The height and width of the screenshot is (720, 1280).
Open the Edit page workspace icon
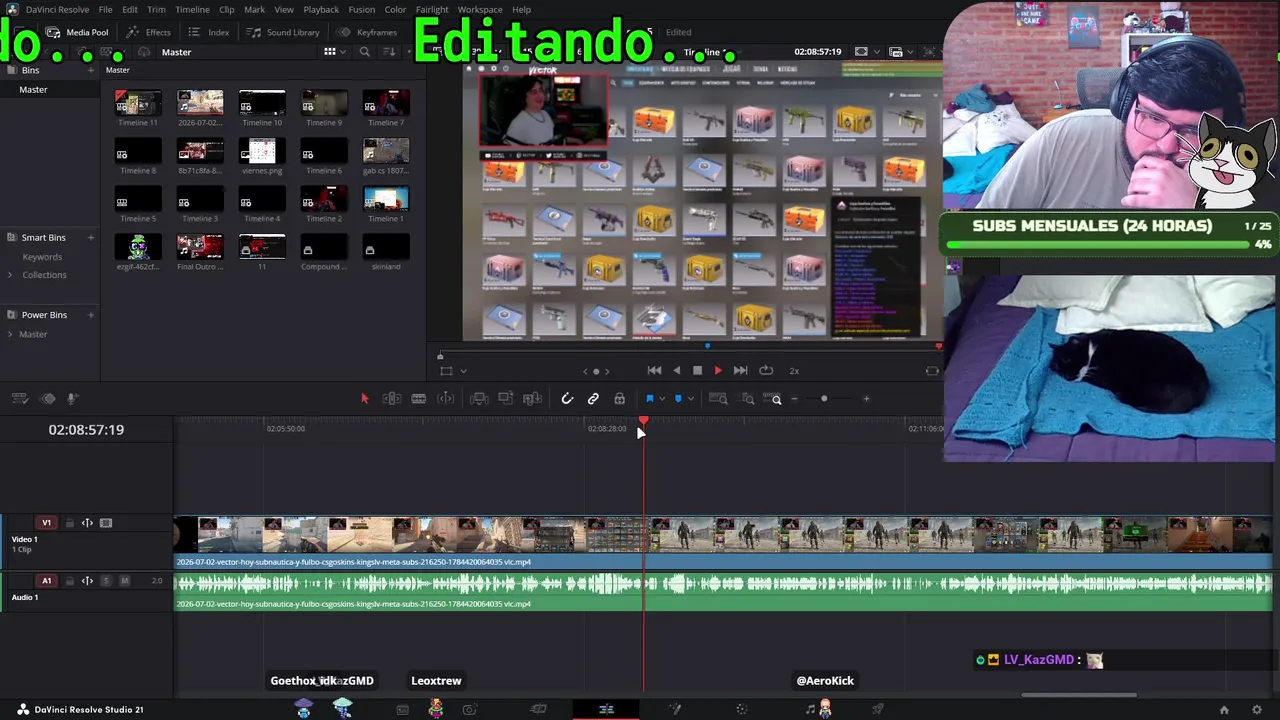tap(606, 710)
